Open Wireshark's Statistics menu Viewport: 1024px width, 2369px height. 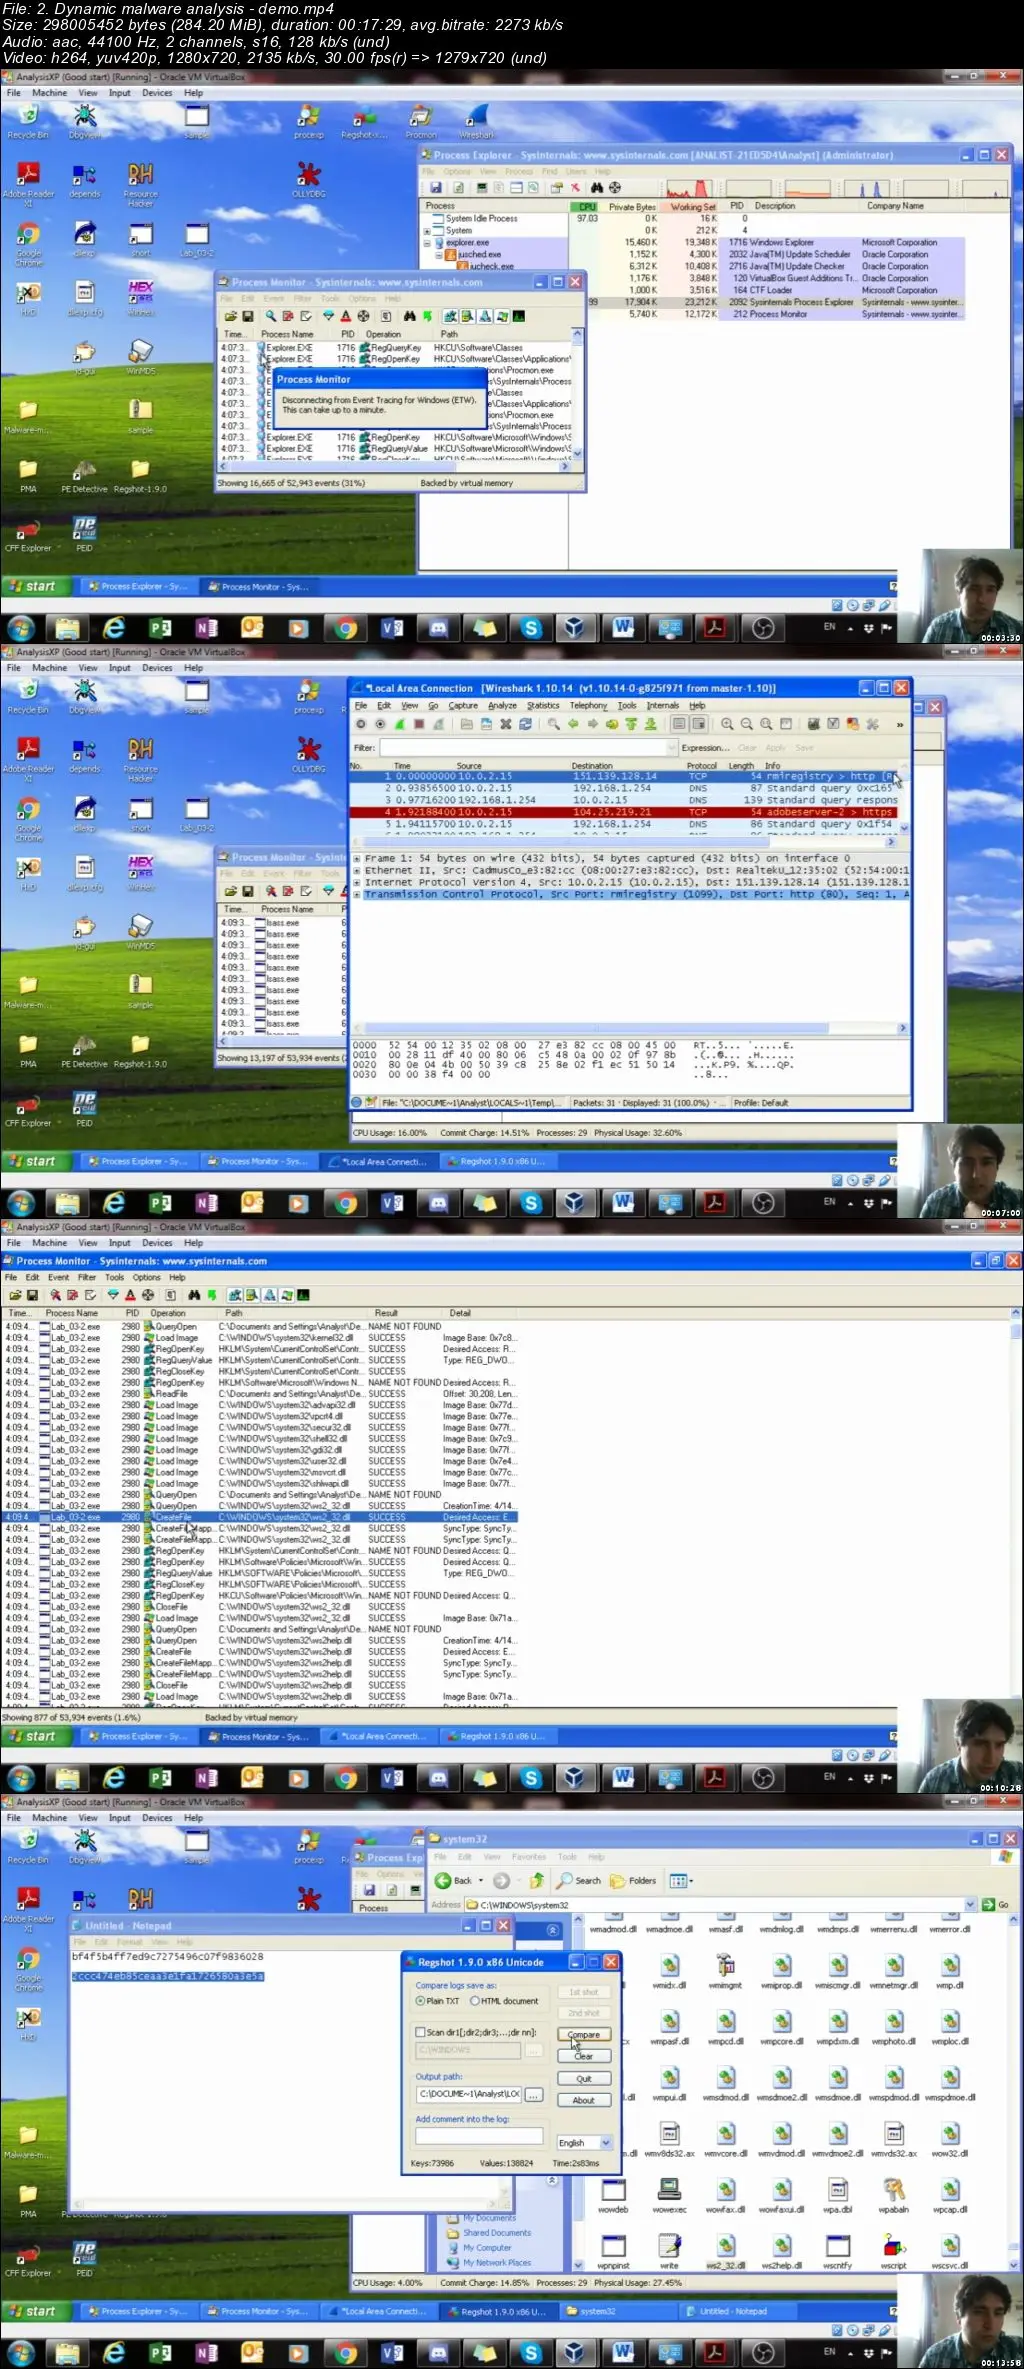tap(543, 705)
